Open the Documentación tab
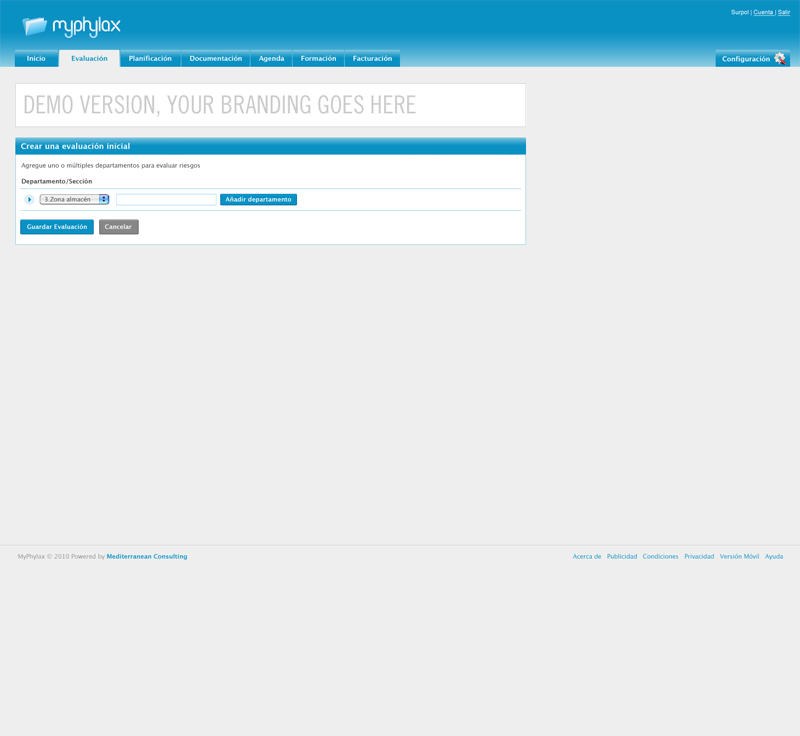The image size is (800, 736). pos(215,59)
